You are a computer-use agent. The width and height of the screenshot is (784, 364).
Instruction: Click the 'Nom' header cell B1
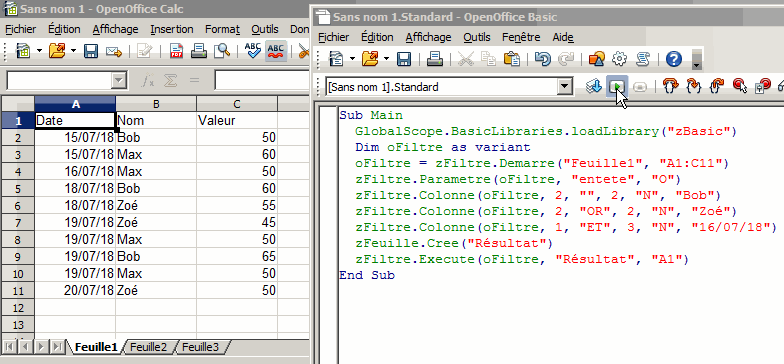[156, 120]
